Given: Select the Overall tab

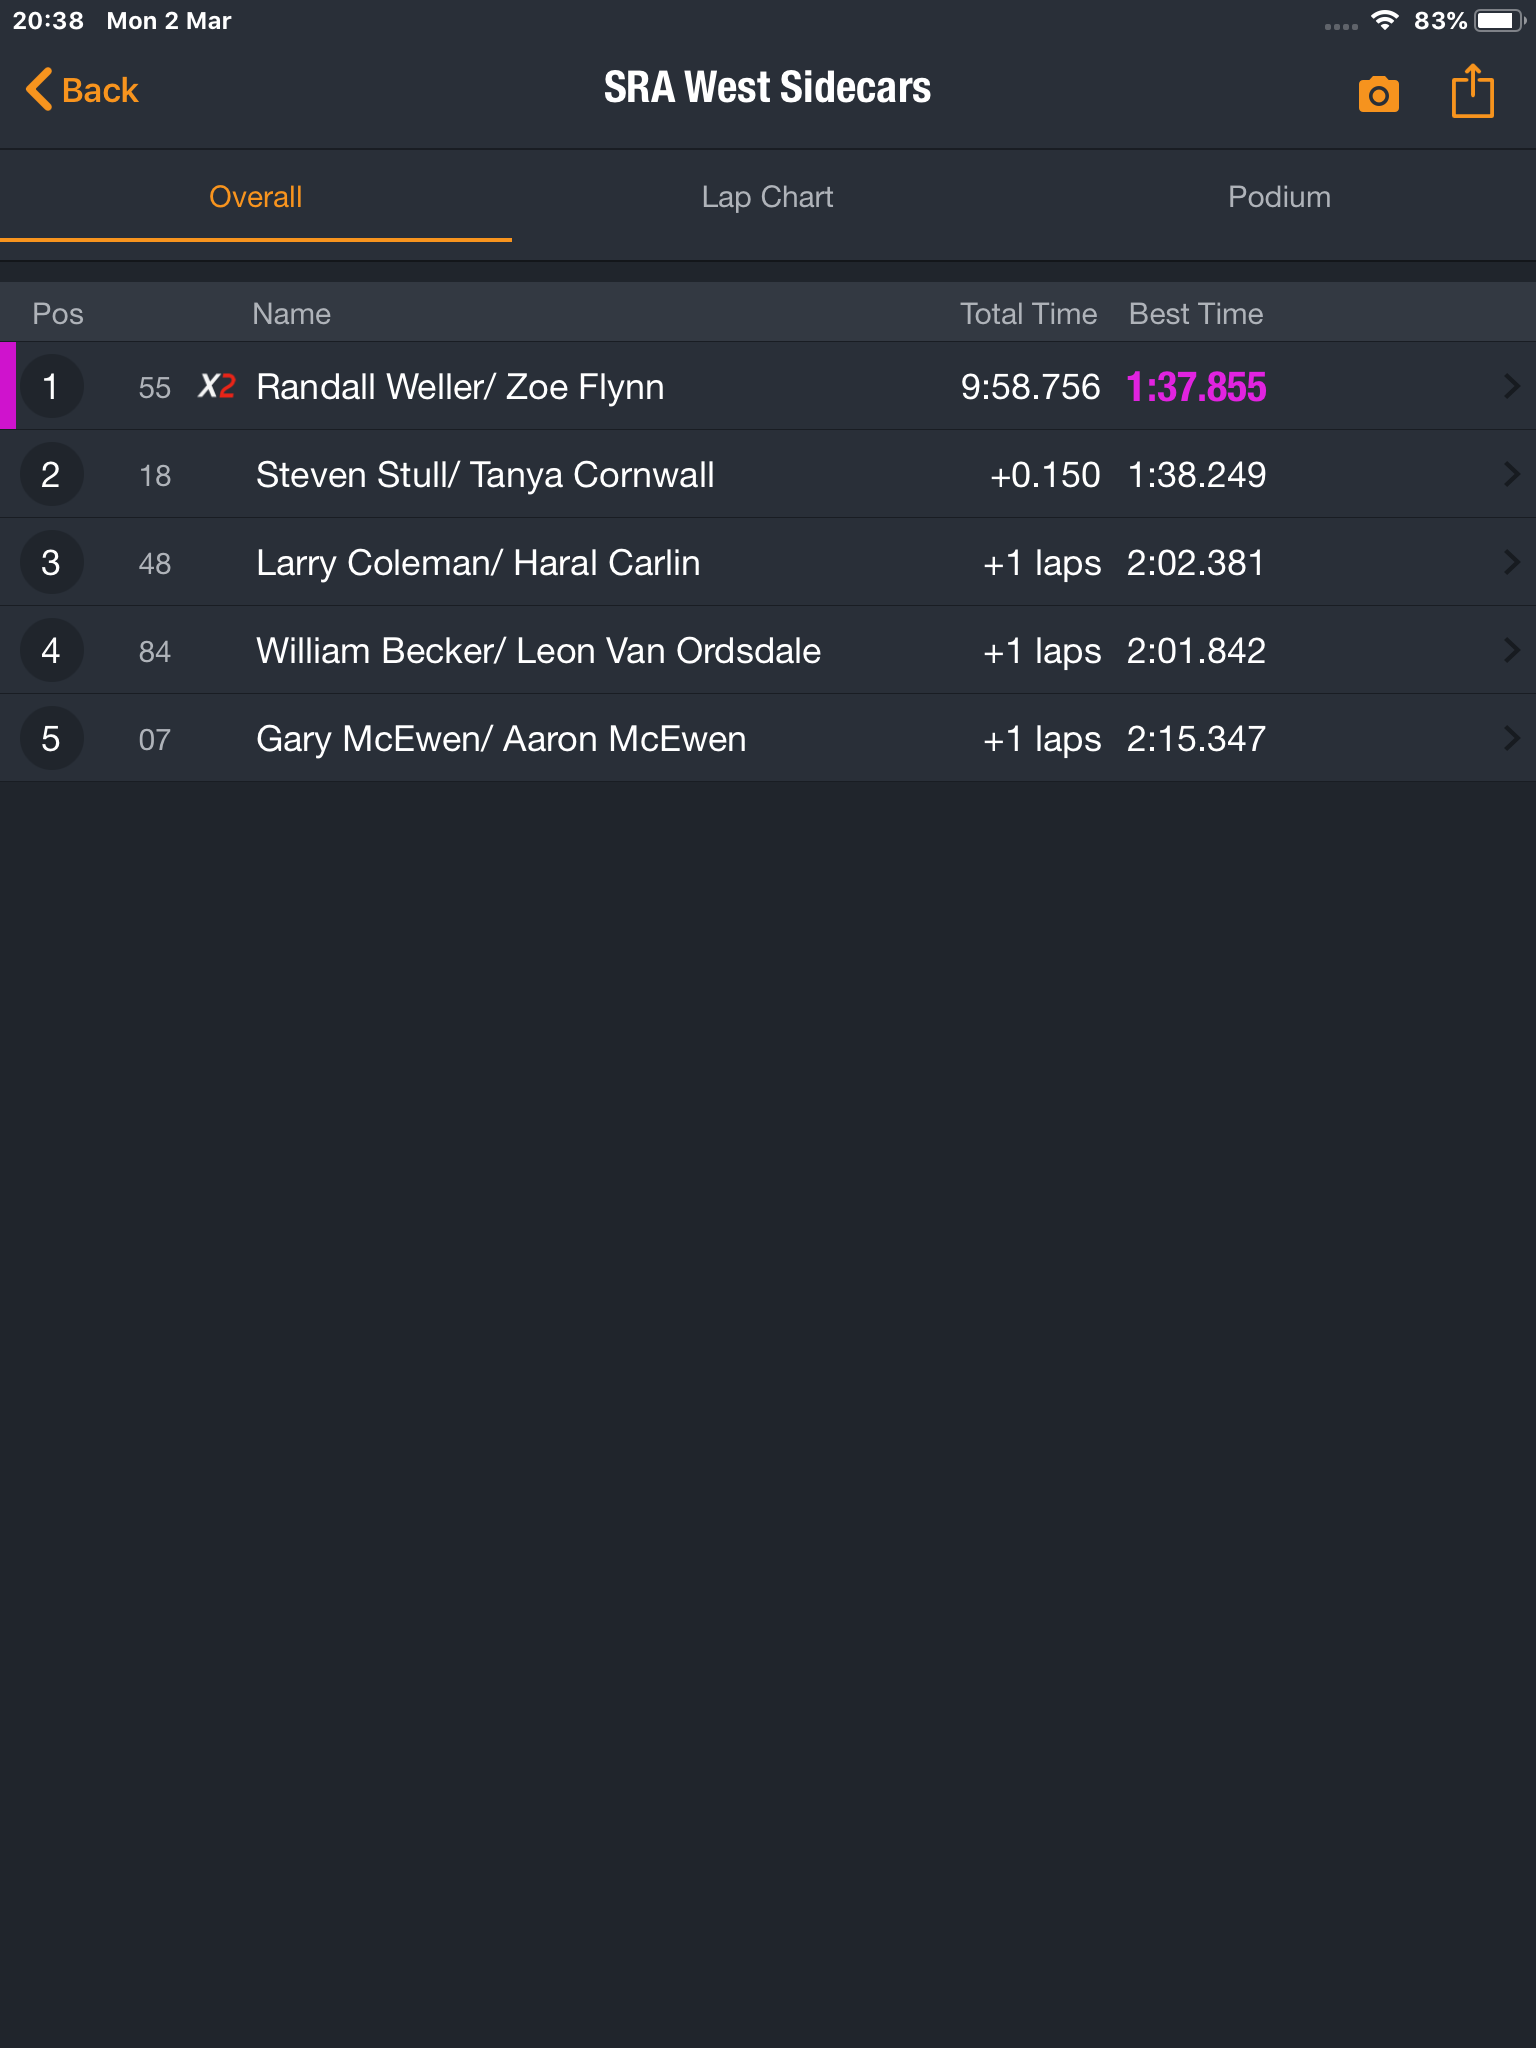Looking at the screenshot, I should coord(256,197).
